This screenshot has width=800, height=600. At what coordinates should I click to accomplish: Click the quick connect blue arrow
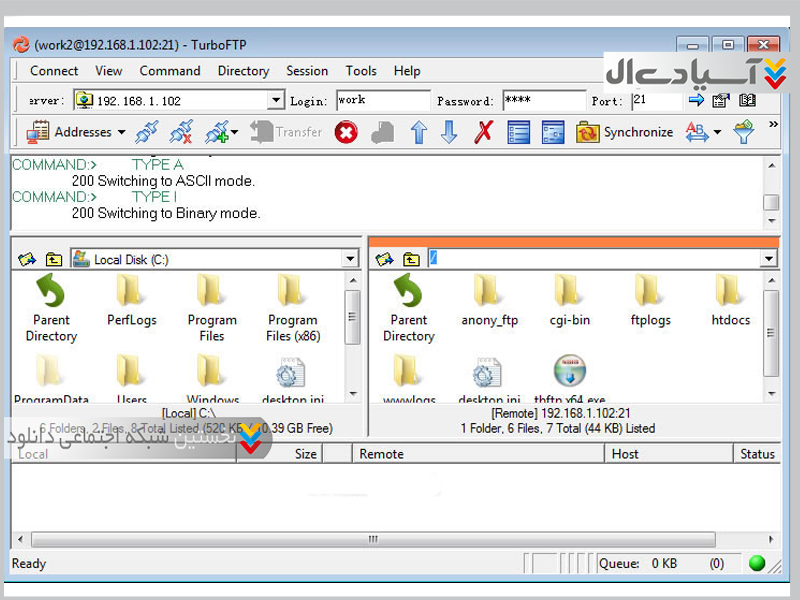coord(698,101)
